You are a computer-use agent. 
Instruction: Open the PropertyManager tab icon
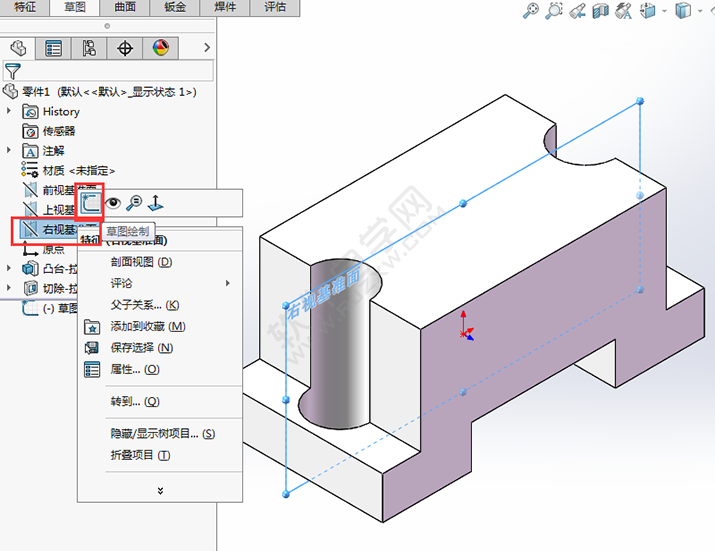[53, 48]
